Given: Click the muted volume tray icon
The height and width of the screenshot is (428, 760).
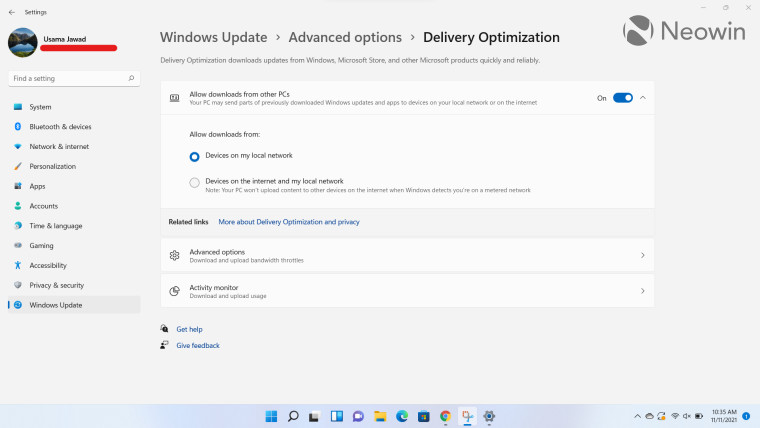Looking at the screenshot, I should click(687, 416).
